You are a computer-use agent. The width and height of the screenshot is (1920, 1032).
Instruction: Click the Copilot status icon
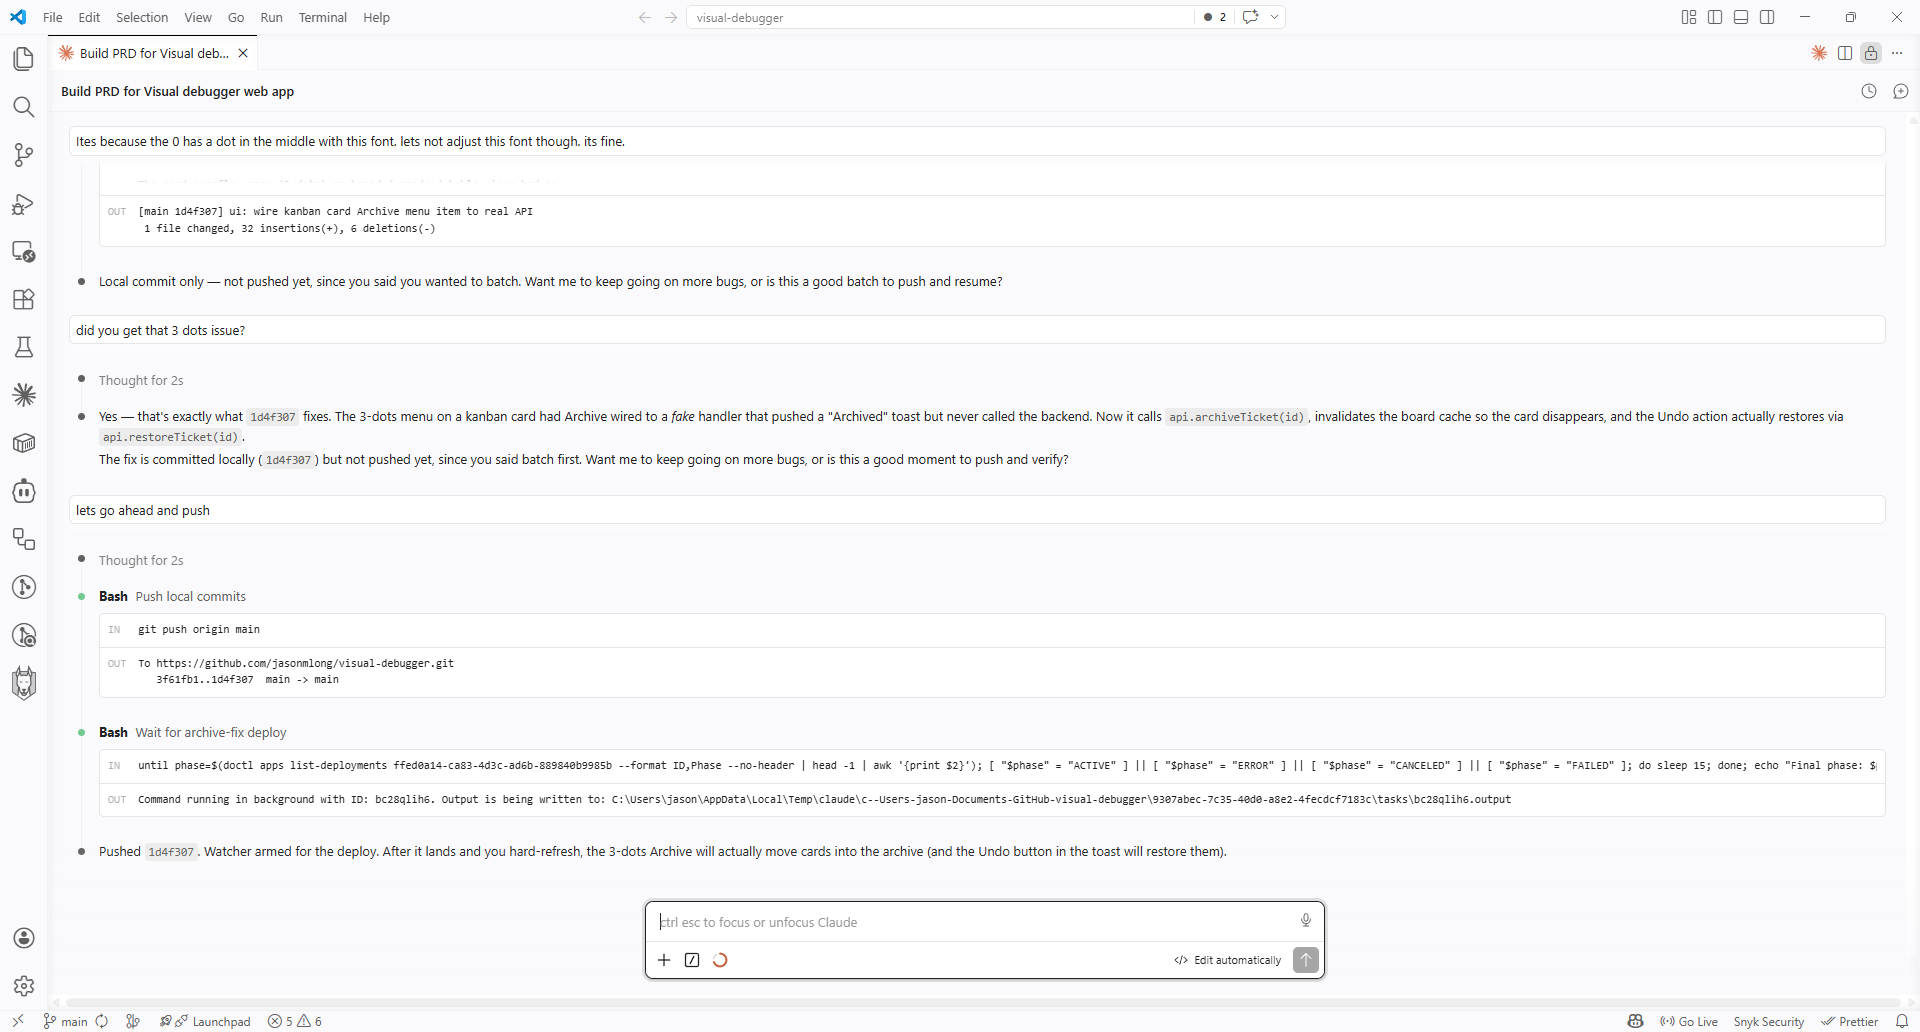click(1636, 1021)
